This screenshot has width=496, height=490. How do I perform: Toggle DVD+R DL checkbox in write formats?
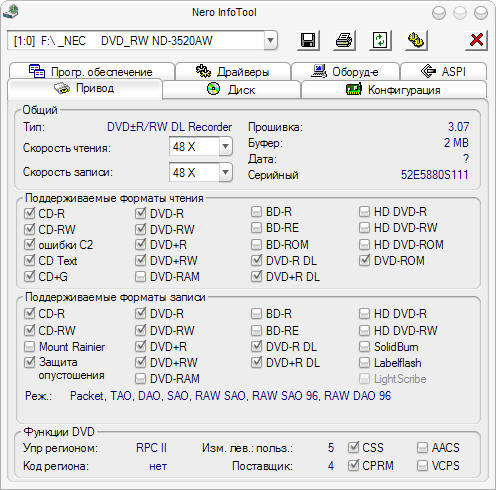click(x=256, y=362)
